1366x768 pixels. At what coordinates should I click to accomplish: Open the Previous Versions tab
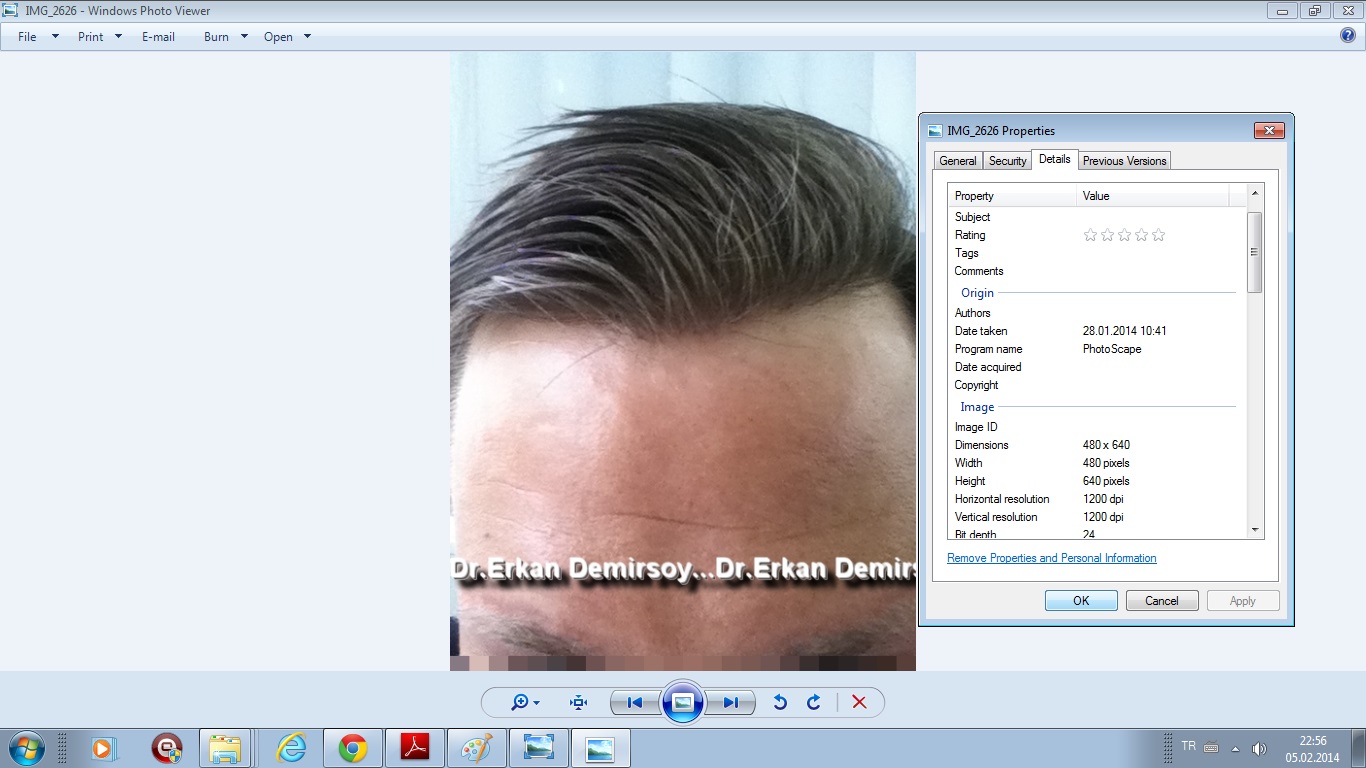1124,161
